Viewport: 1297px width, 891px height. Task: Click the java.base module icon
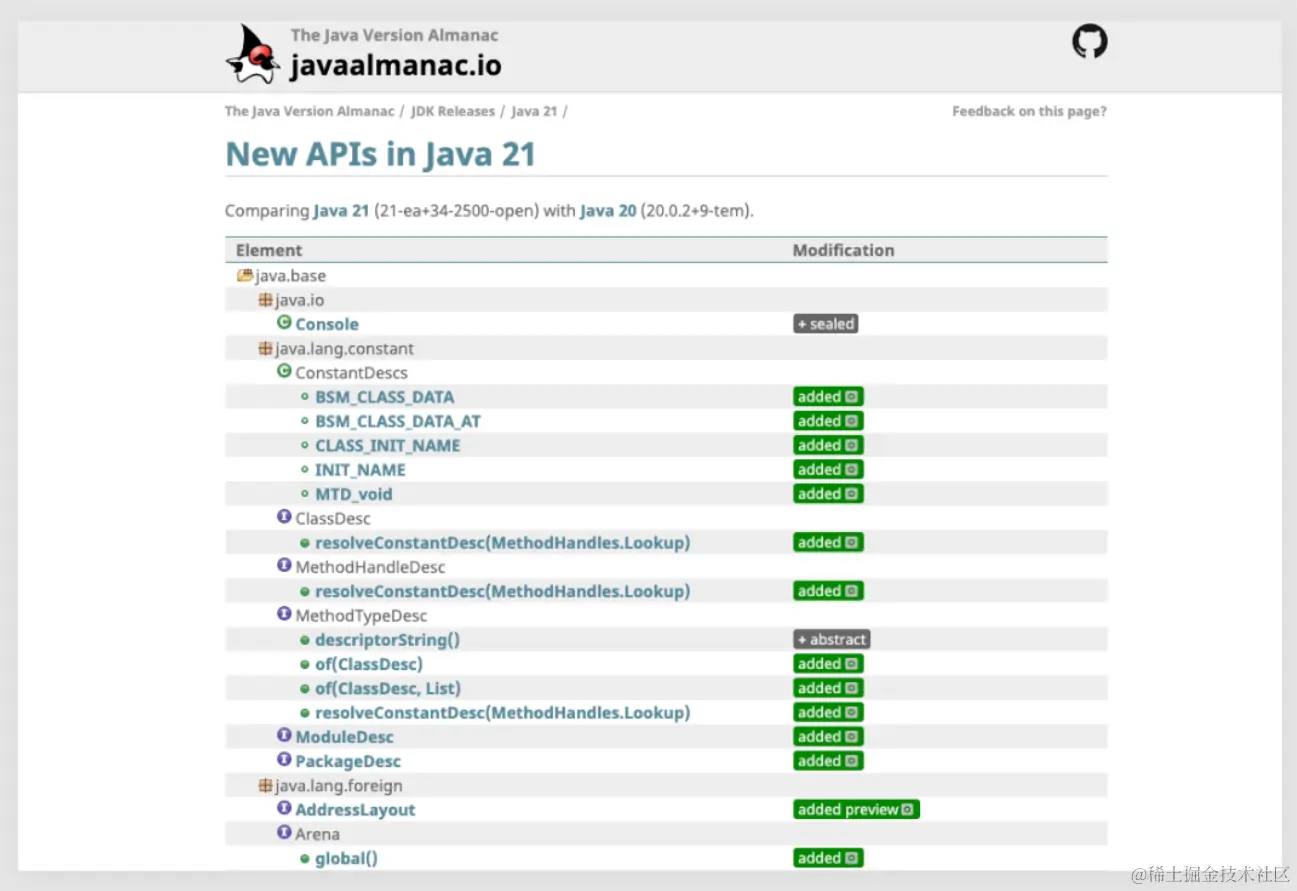pyautogui.click(x=245, y=275)
